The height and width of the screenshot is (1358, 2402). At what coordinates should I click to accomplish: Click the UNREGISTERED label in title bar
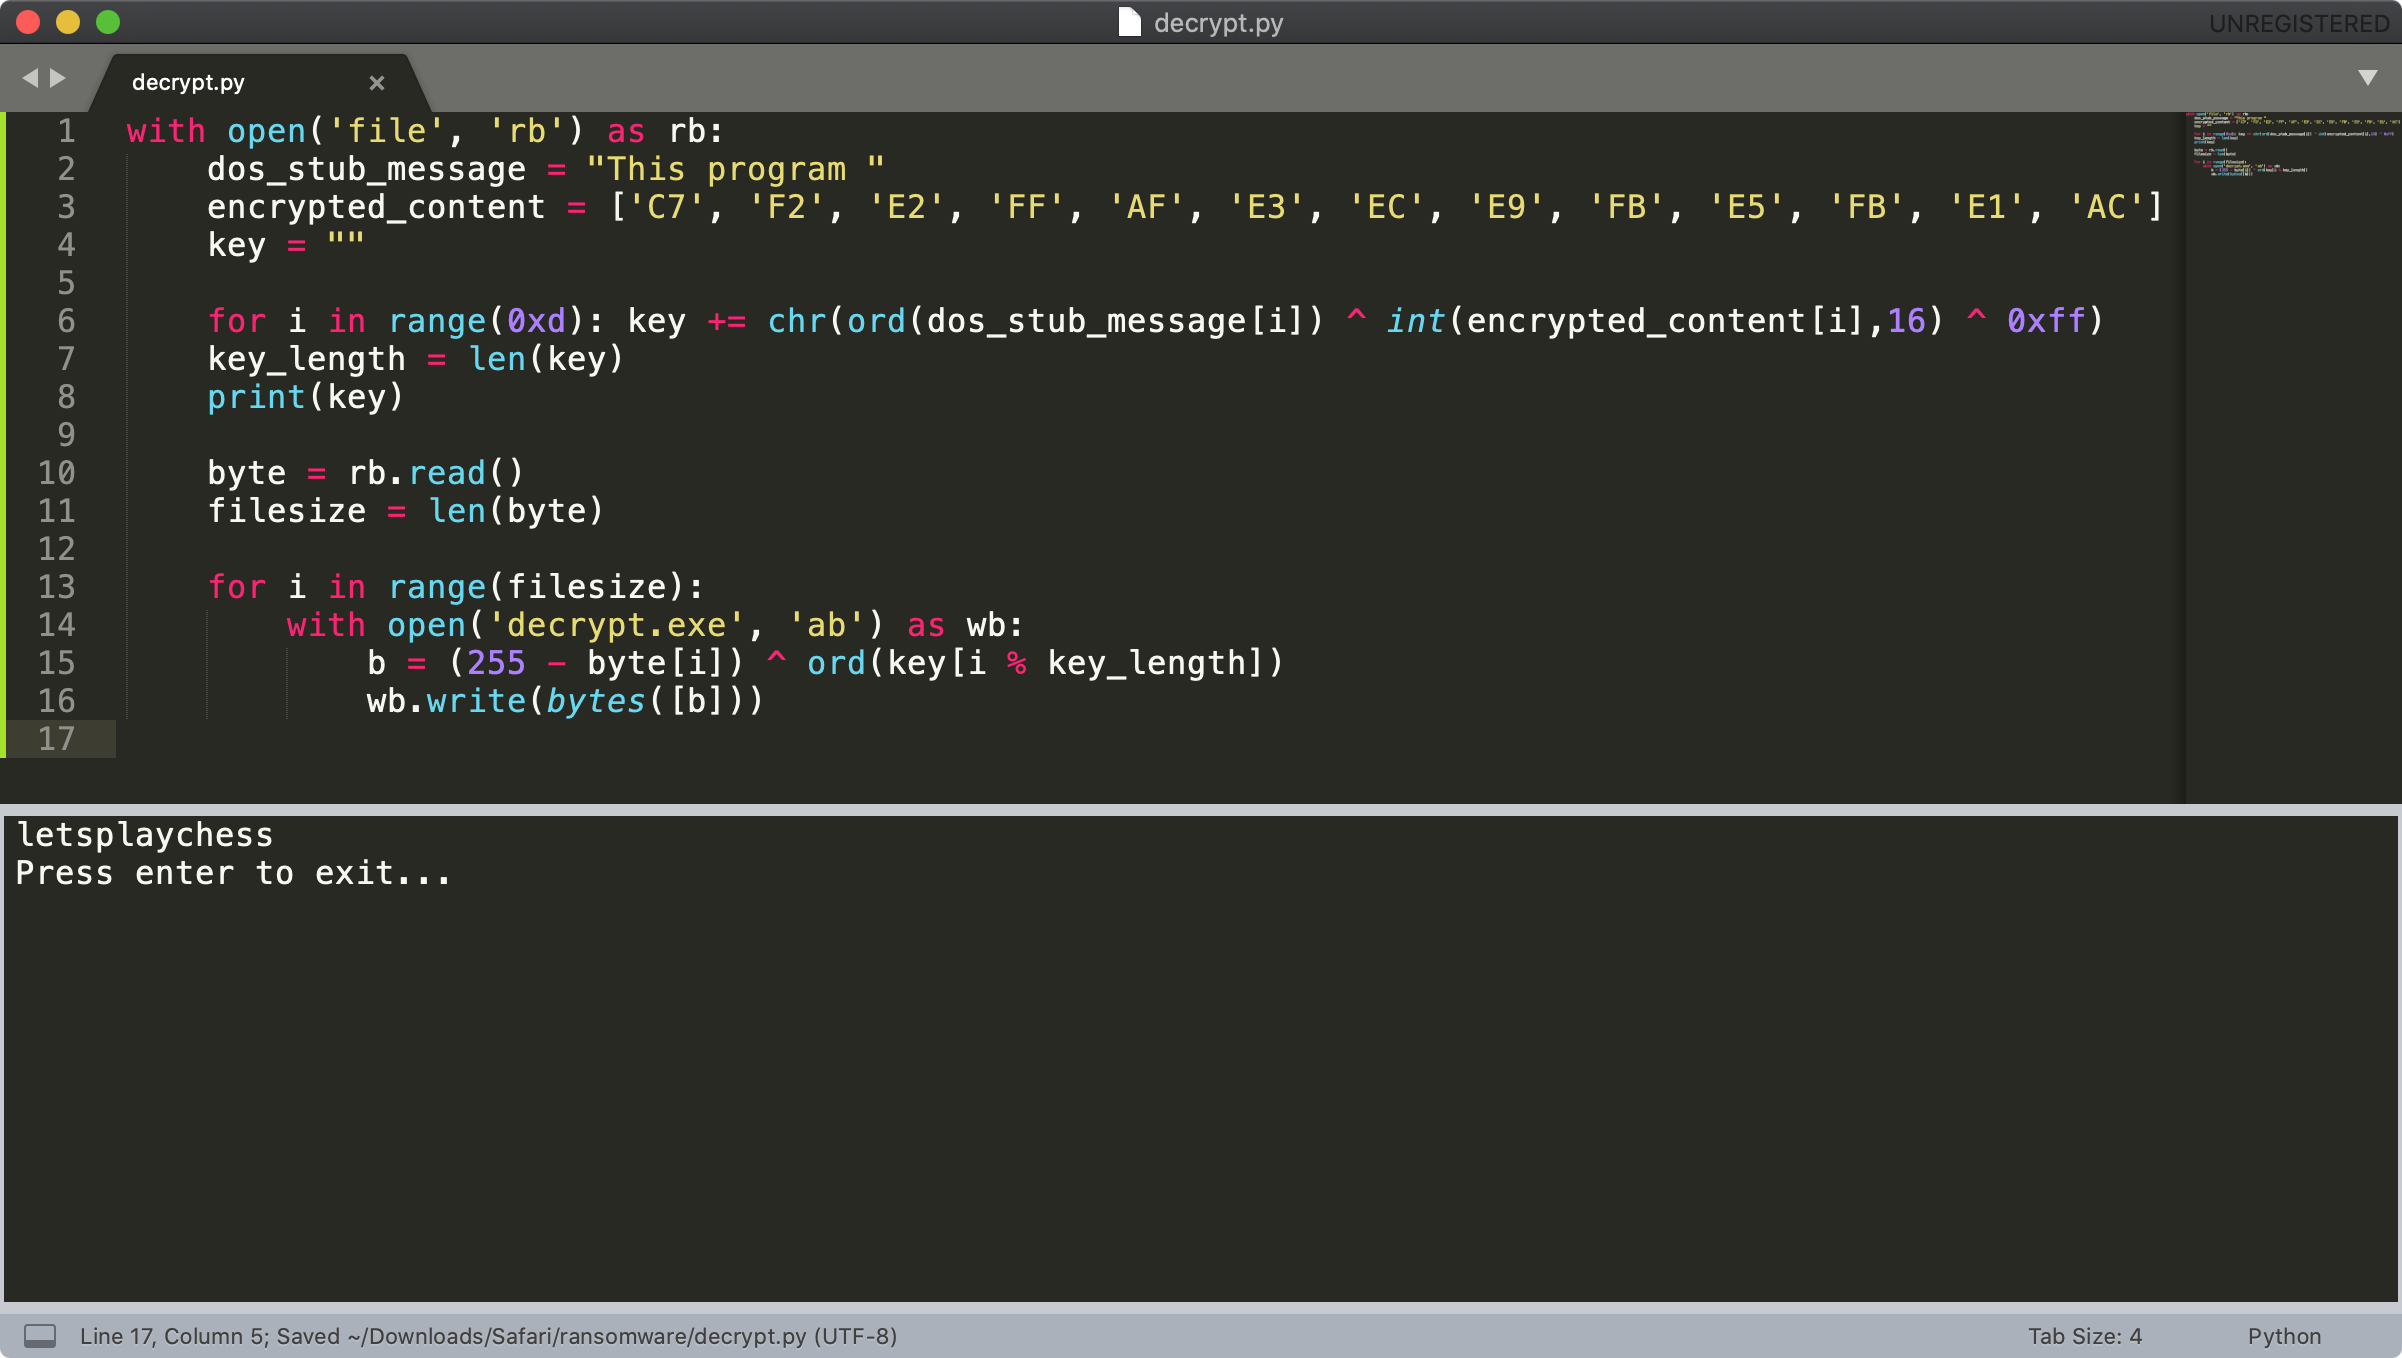[x=2298, y=23]
